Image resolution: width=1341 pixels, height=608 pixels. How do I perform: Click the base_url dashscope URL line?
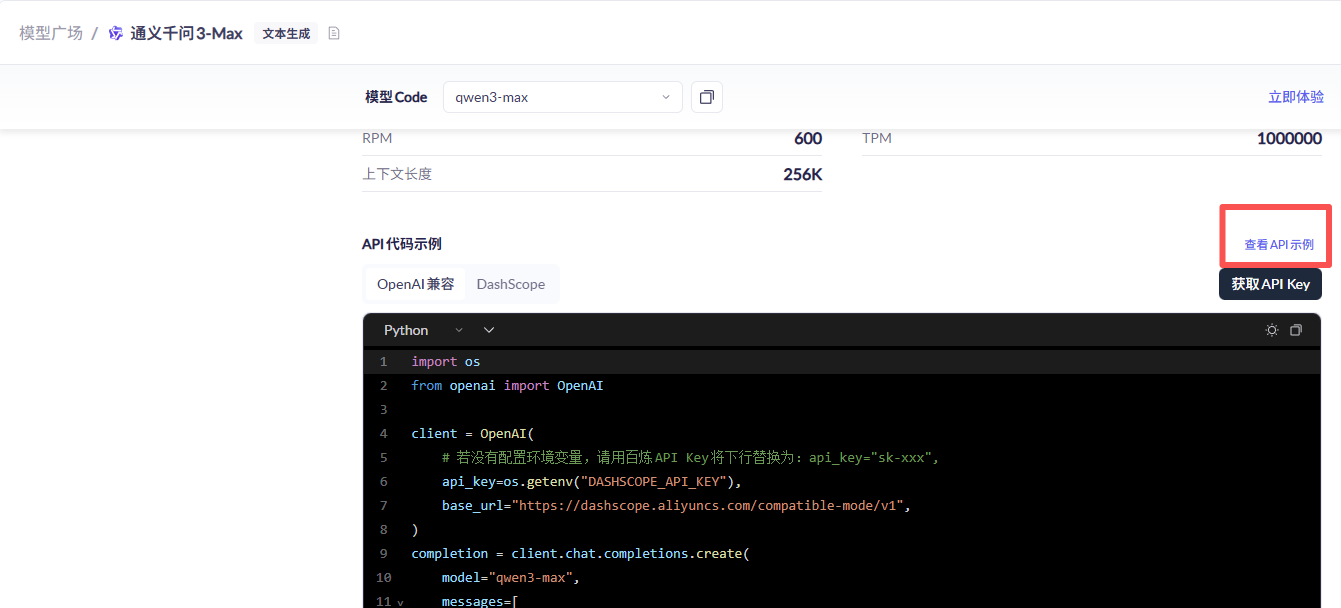(x=676, y=506)
